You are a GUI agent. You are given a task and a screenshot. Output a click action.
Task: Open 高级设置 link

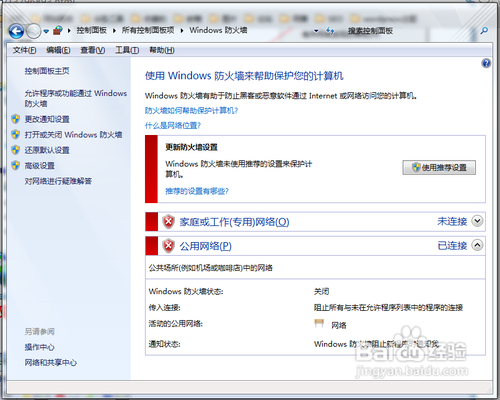pyautogui.click(x=40, y=166)
